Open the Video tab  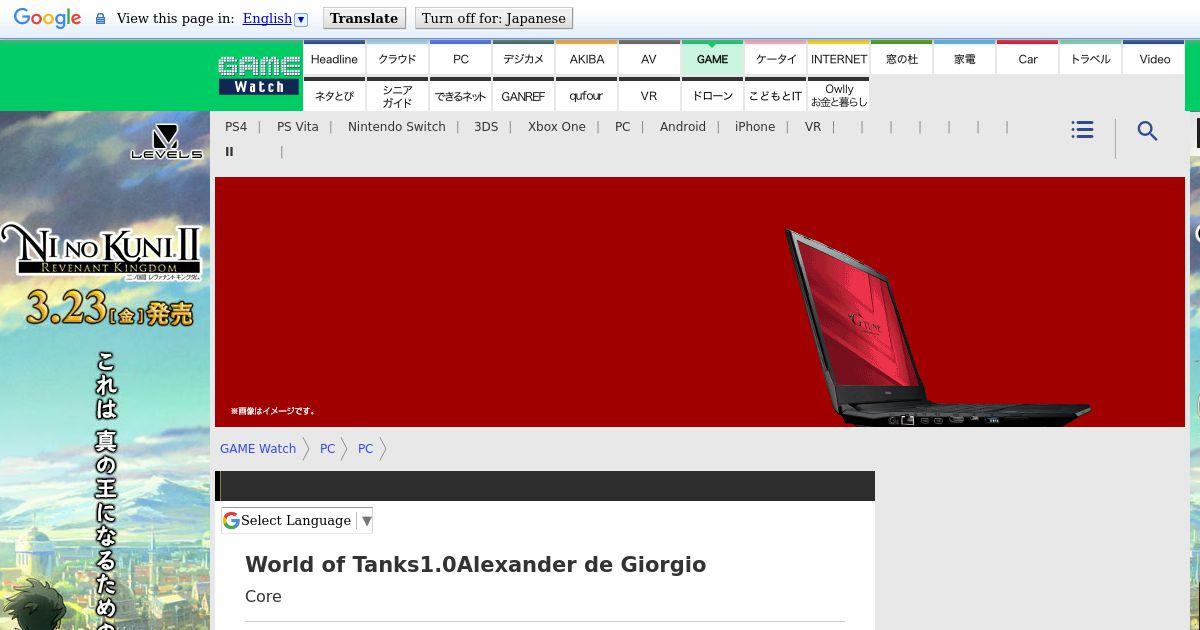point(1153,58)
